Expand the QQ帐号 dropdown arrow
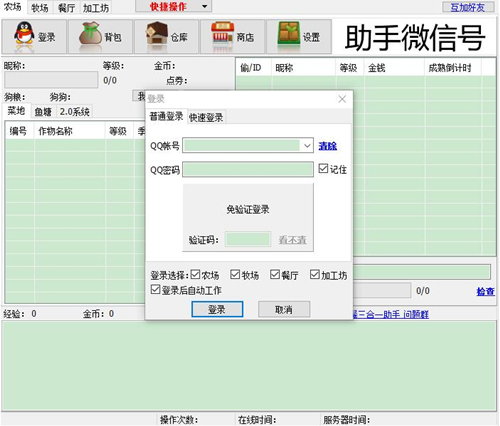This screenshot has width=500, height=426. coord(307,146)
